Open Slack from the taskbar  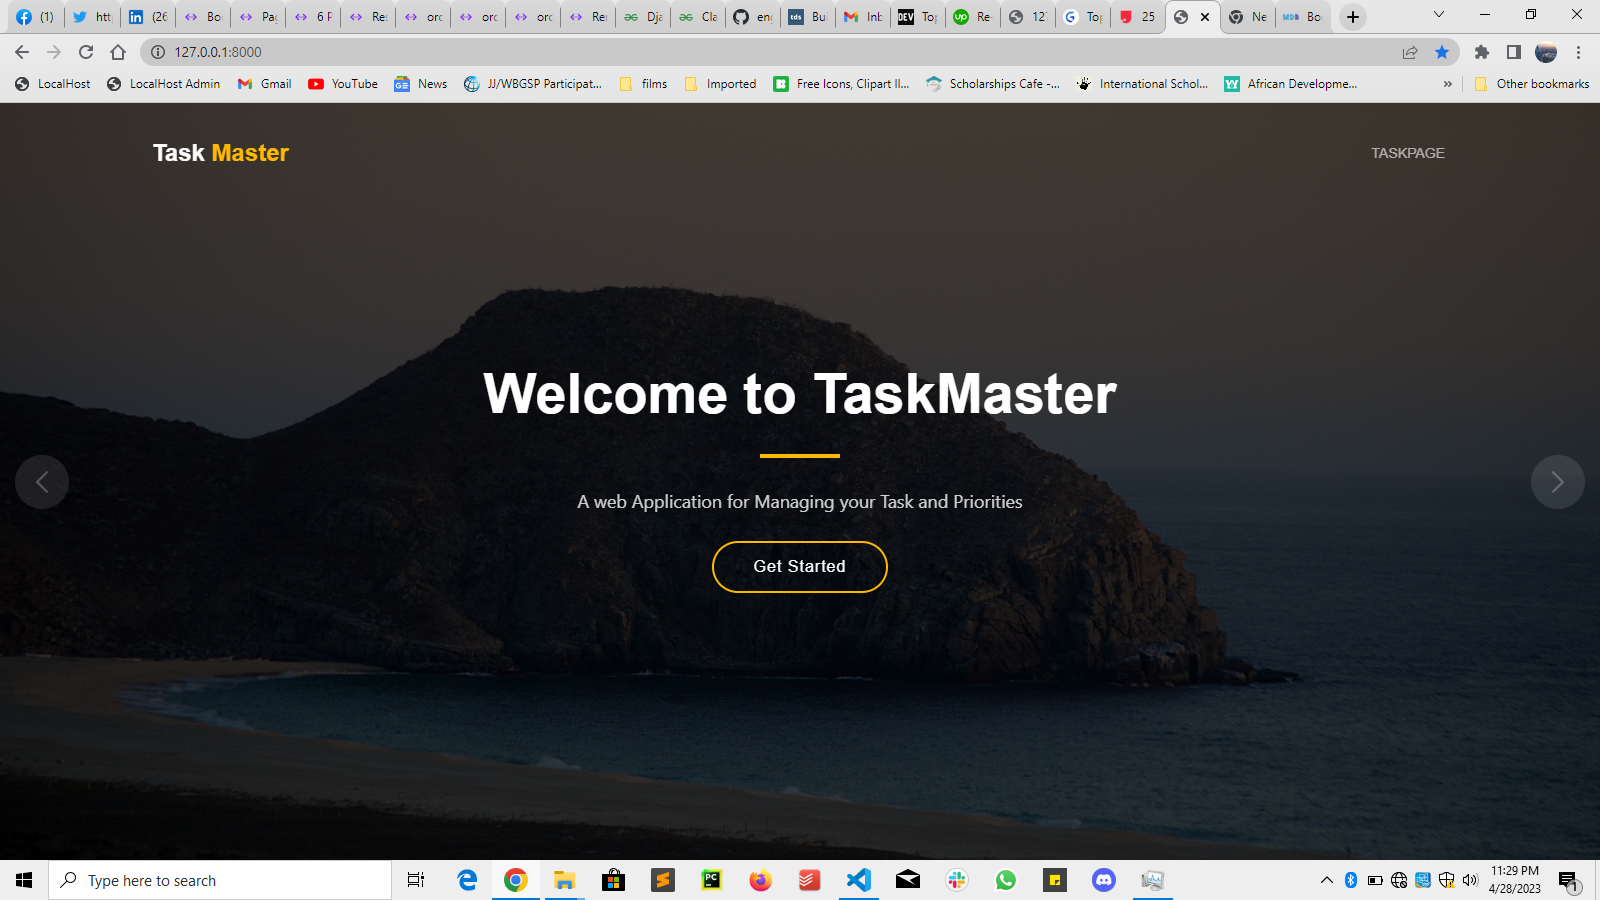pyautogui.click(x=957, y=880)
